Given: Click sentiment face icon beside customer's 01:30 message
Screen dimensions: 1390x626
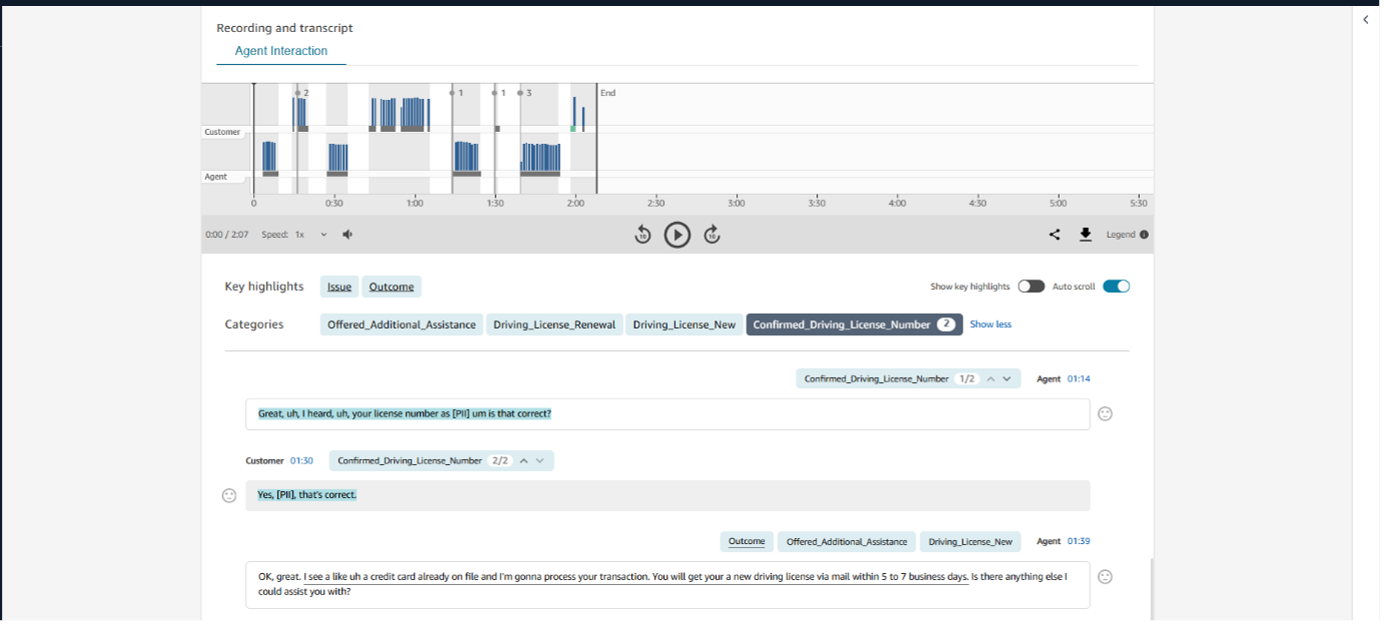Looking at the screenshot, I should tap(229, 495).
